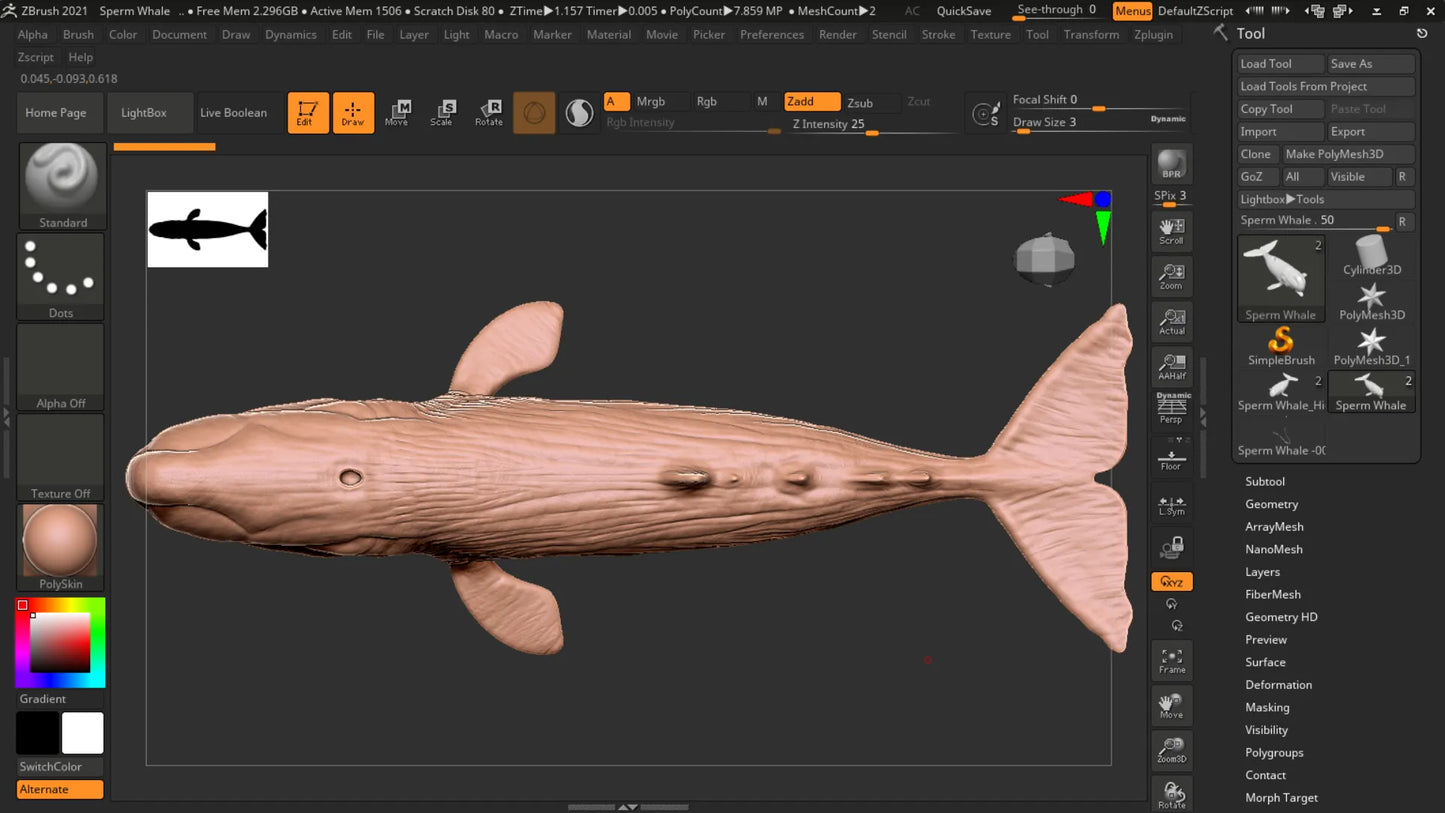Expand the ArrayMesh section
The width and height of the screenshot is (1445, 813).
(1274, 526)
